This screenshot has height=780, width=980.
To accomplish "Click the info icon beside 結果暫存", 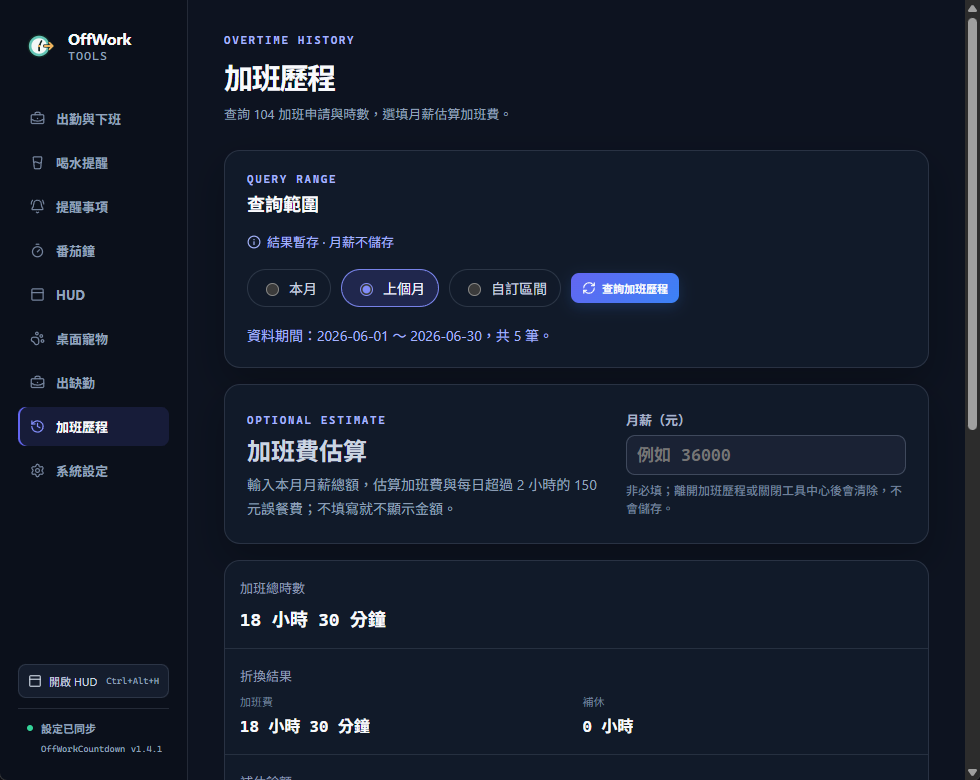I will tap(254, 242).
